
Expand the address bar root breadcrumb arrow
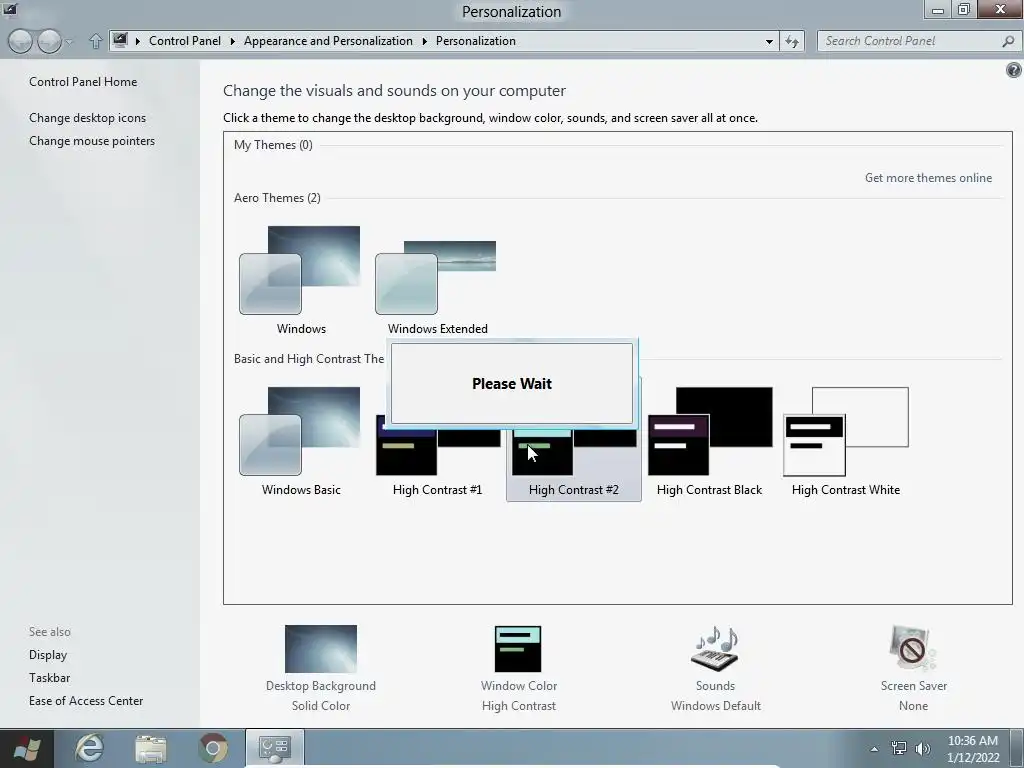click(138, 41)
